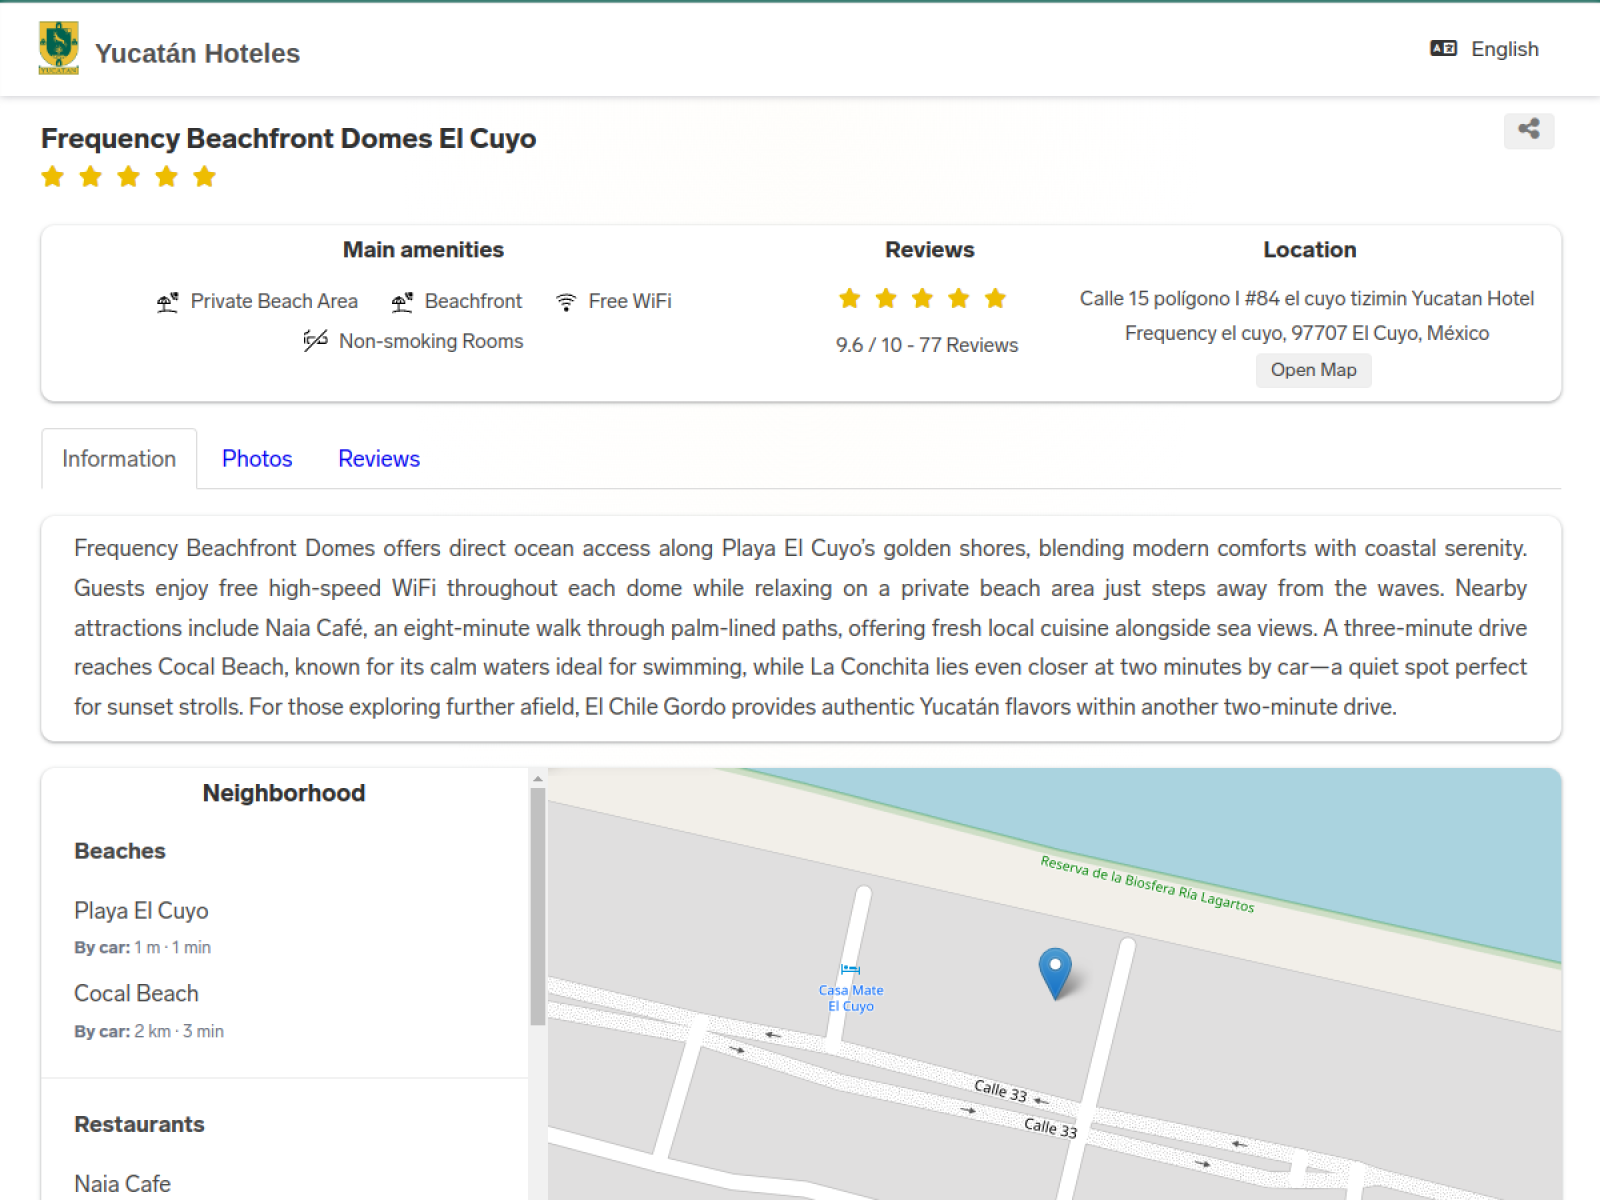1600x1200 pixels.
Task: Click the Non-smoking Rooms icon
Action: click(x=315, y=341)
